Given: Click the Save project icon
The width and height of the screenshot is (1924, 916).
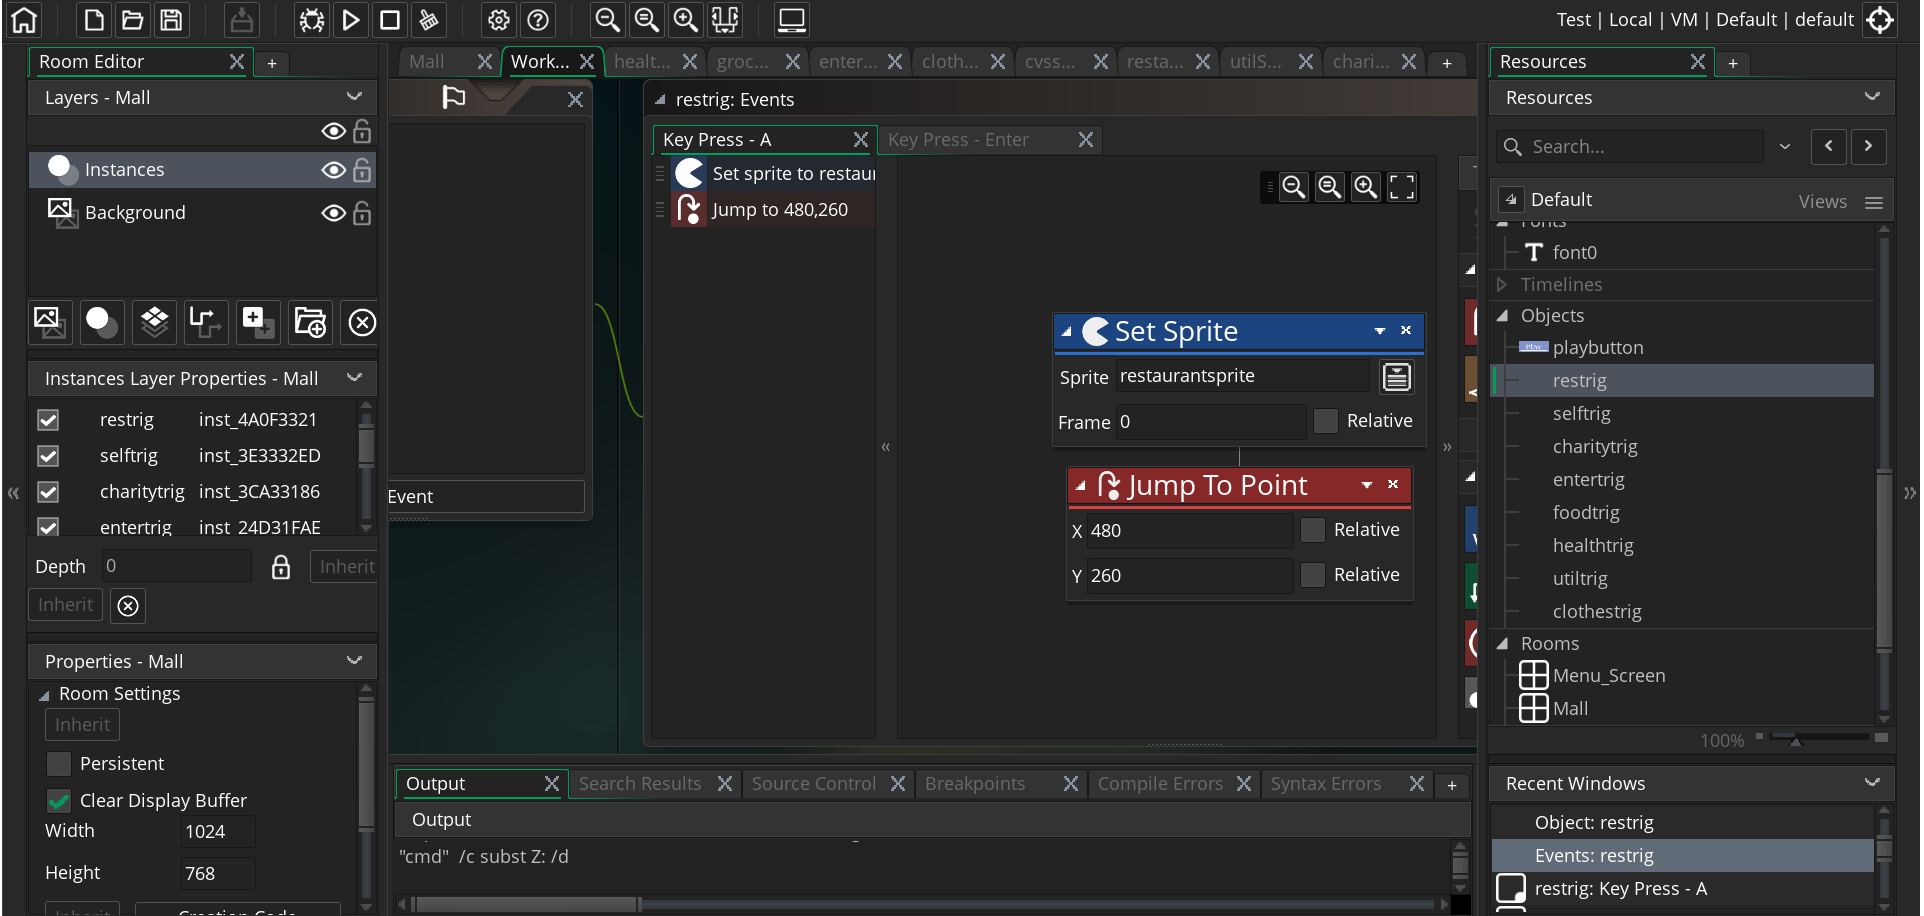Looking at the screenshot, I should pyautogui.click(x=171, y=20).
